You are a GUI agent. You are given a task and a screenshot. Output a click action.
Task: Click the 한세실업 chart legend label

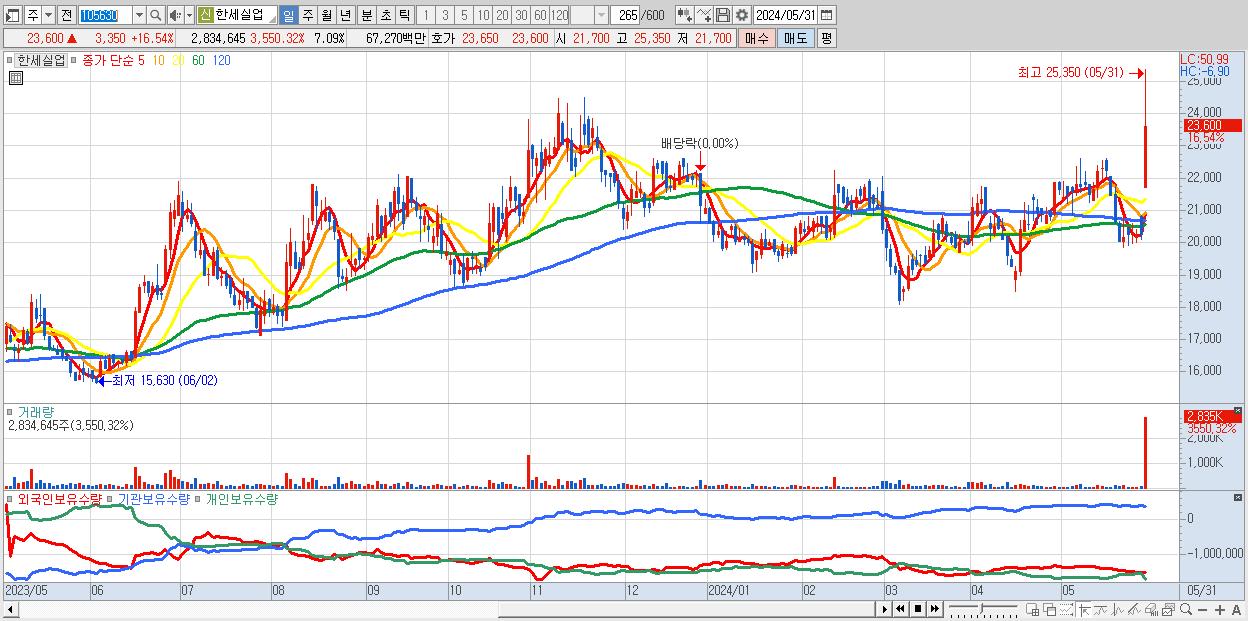point(42,60)
